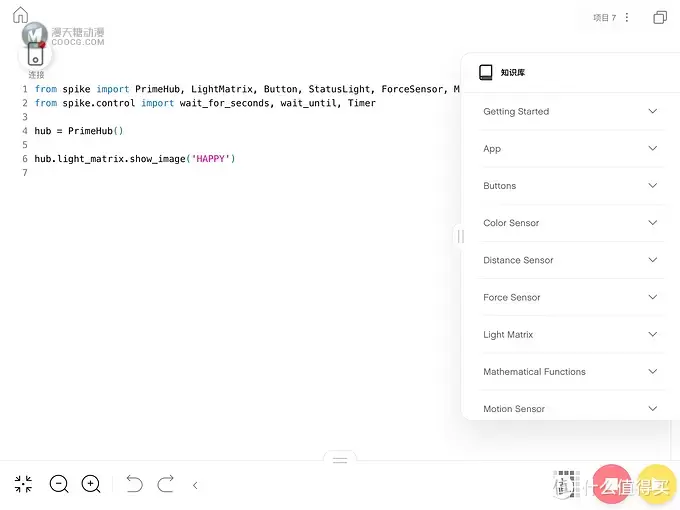This screenshot has height=510, width=680.
Task: Zoom out the code editor
Action: coord(59,484)
